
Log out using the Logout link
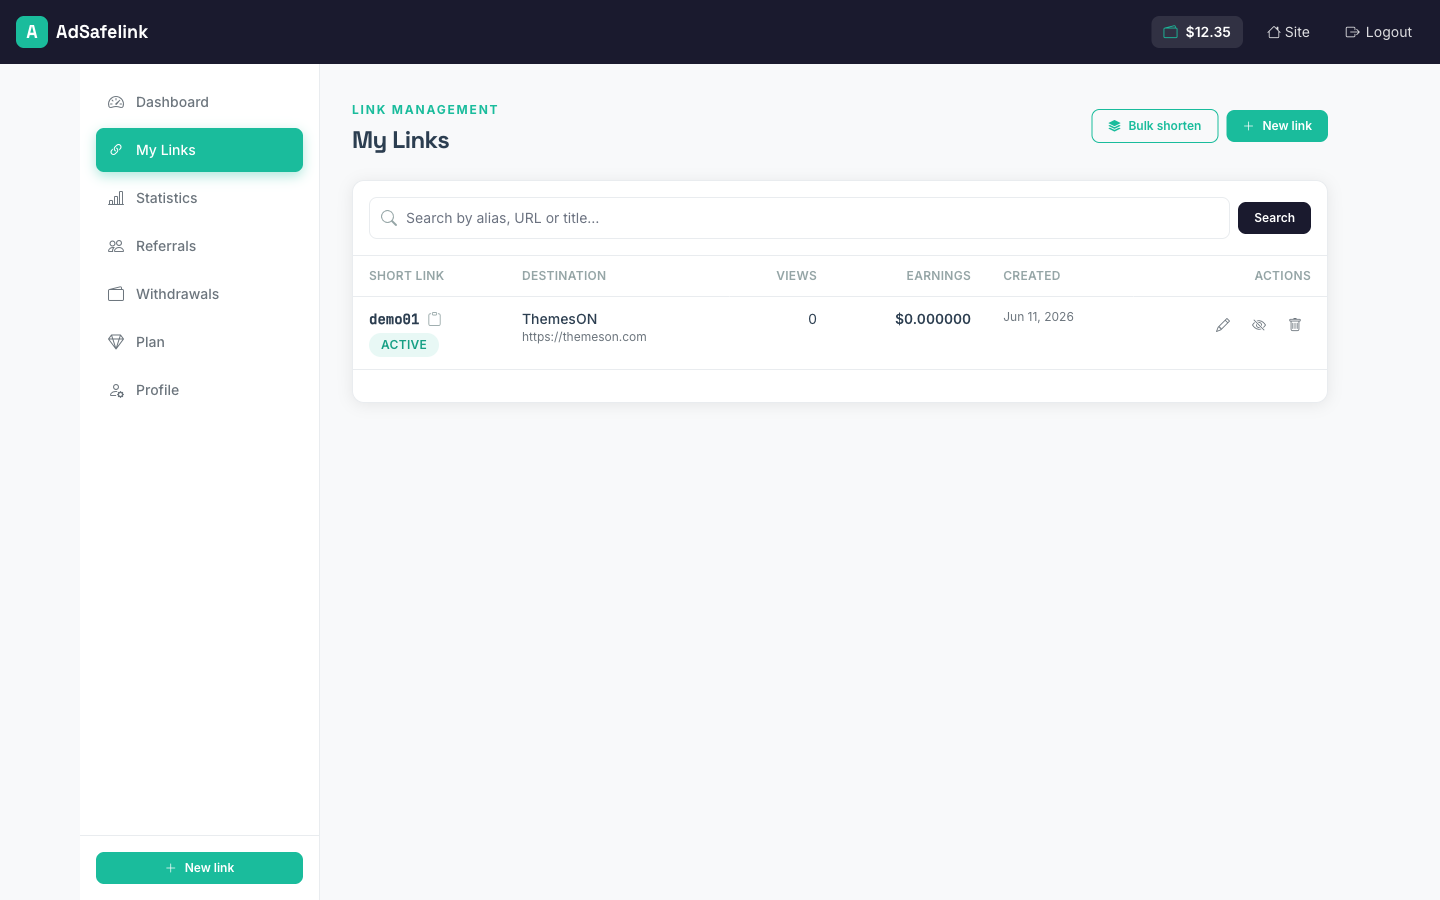point(1378,32)
